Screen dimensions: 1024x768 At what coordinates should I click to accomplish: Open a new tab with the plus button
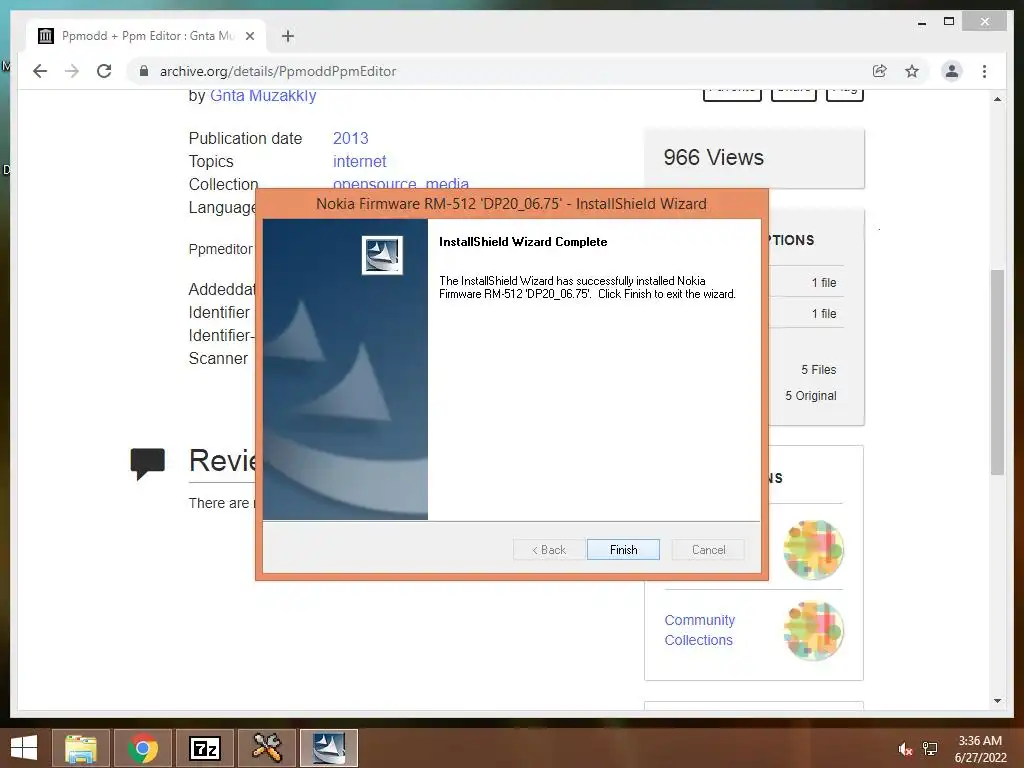[288, 36]
